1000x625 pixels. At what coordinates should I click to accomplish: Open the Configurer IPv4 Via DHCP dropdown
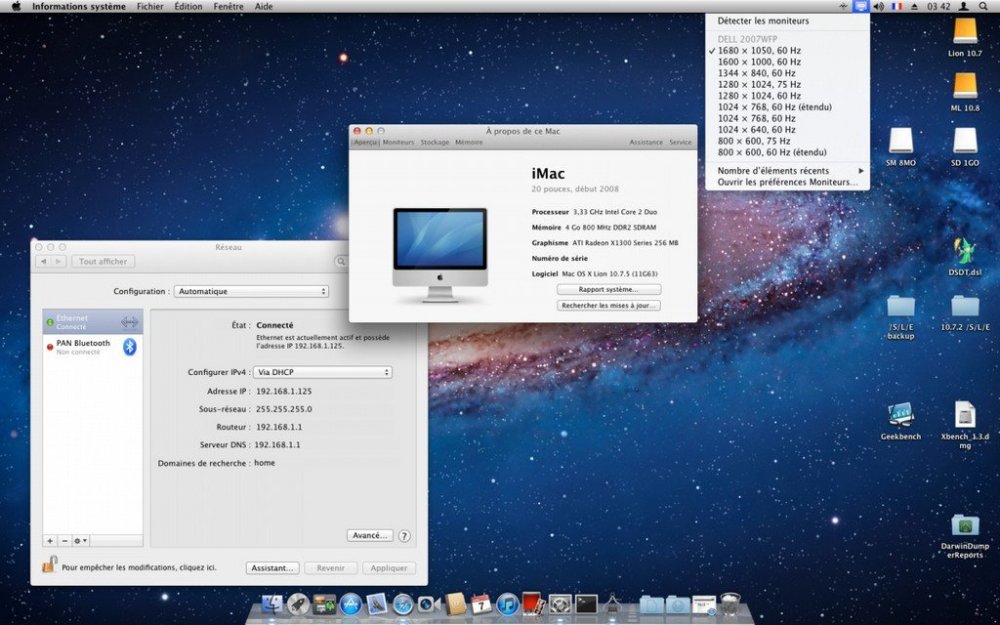pyautogui.click(x=322, y=372)
